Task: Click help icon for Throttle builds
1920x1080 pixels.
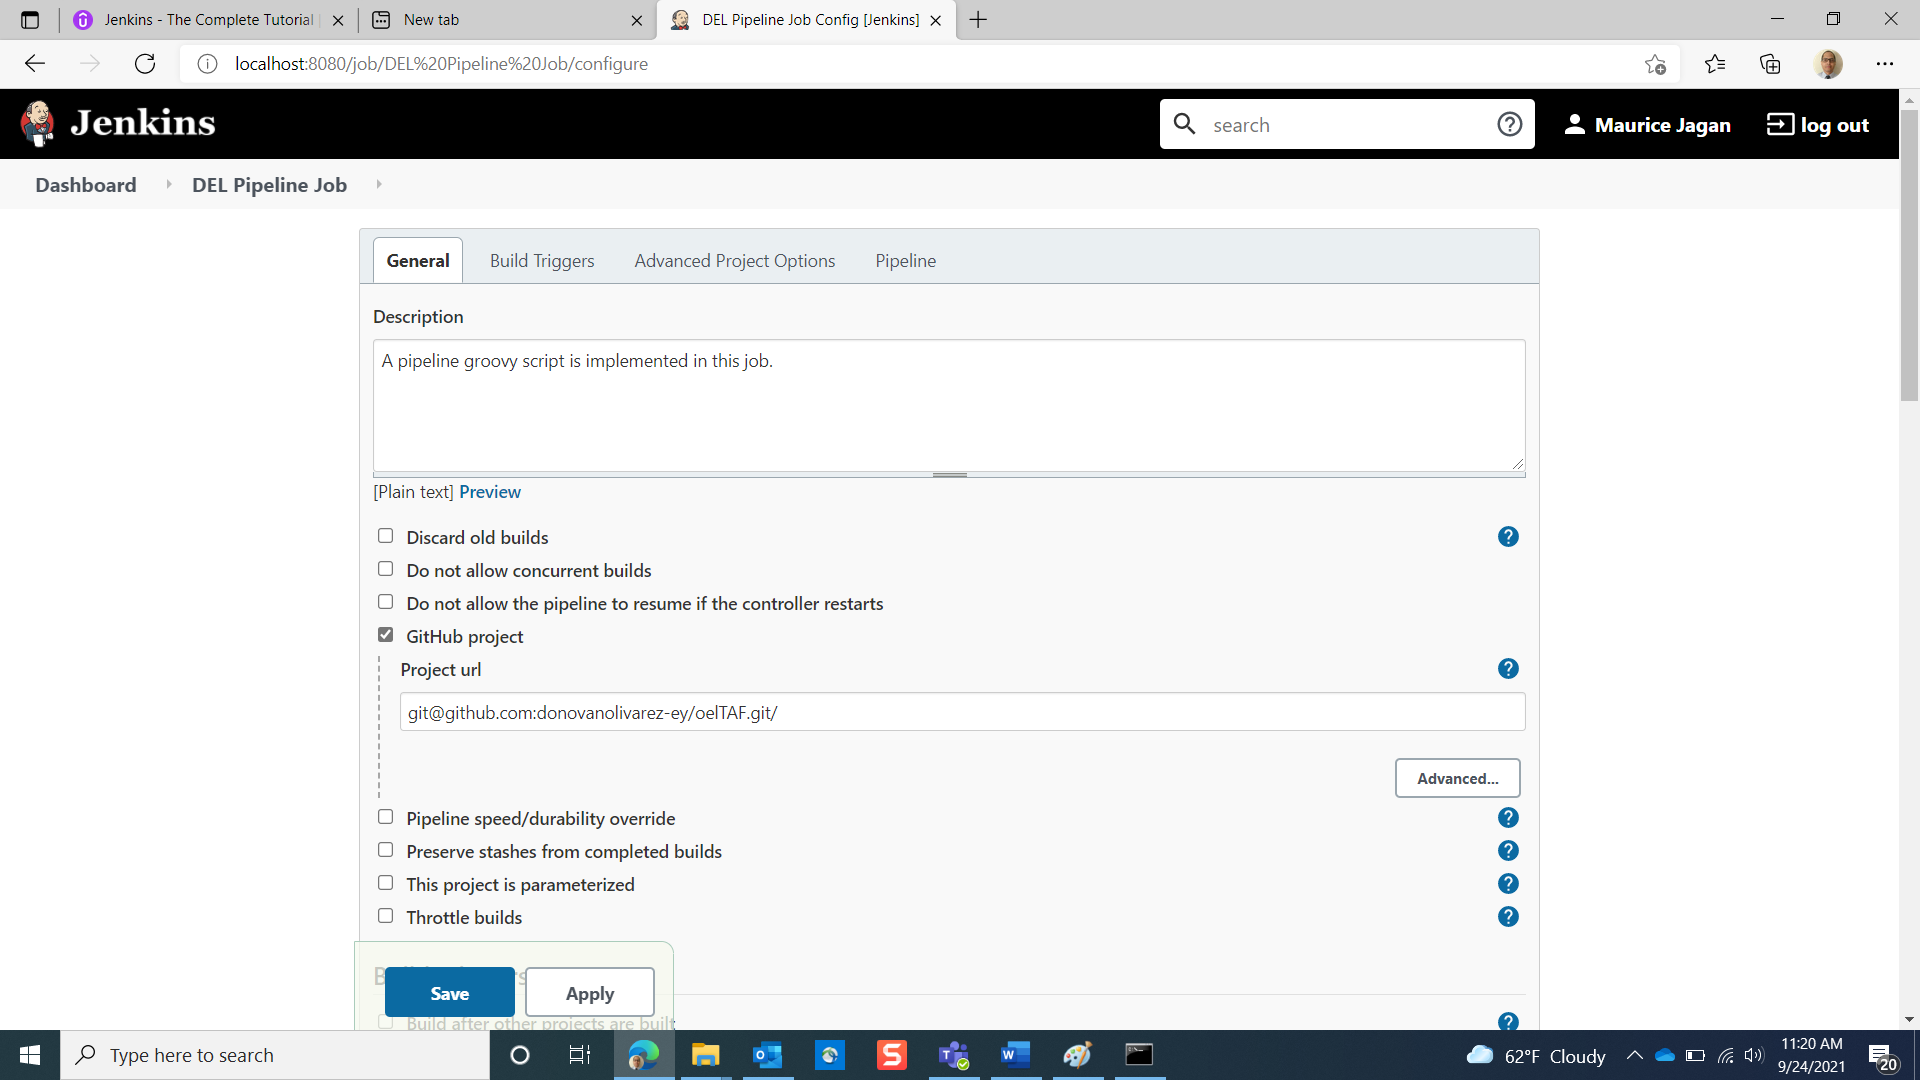Action: (1508, 917)
